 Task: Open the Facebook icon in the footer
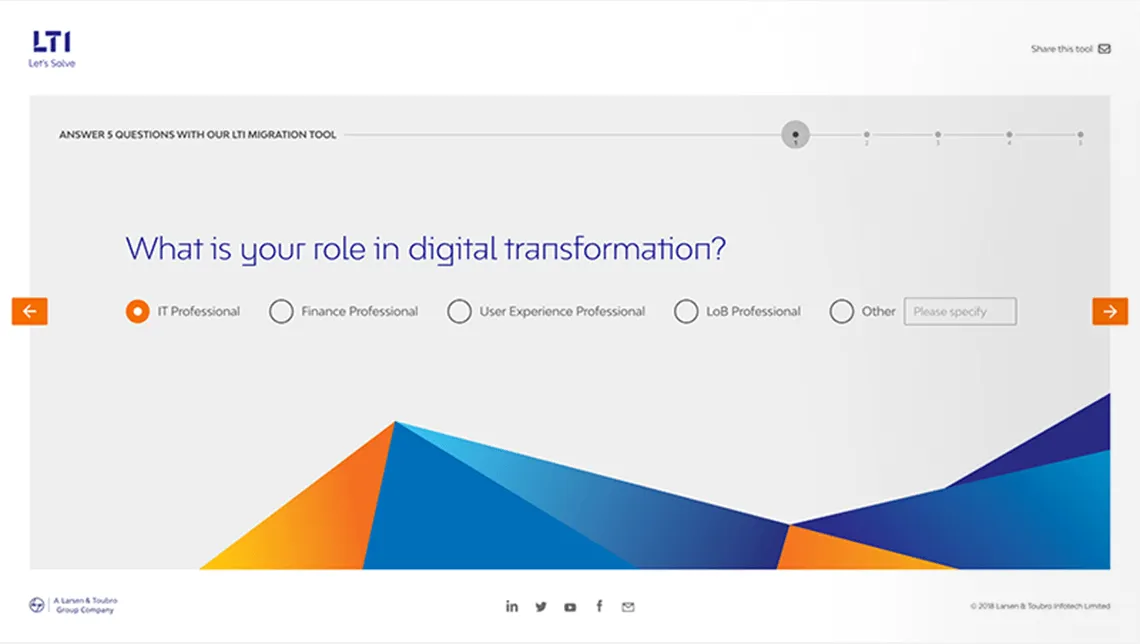pyautogui.click(x=599, y=606)
